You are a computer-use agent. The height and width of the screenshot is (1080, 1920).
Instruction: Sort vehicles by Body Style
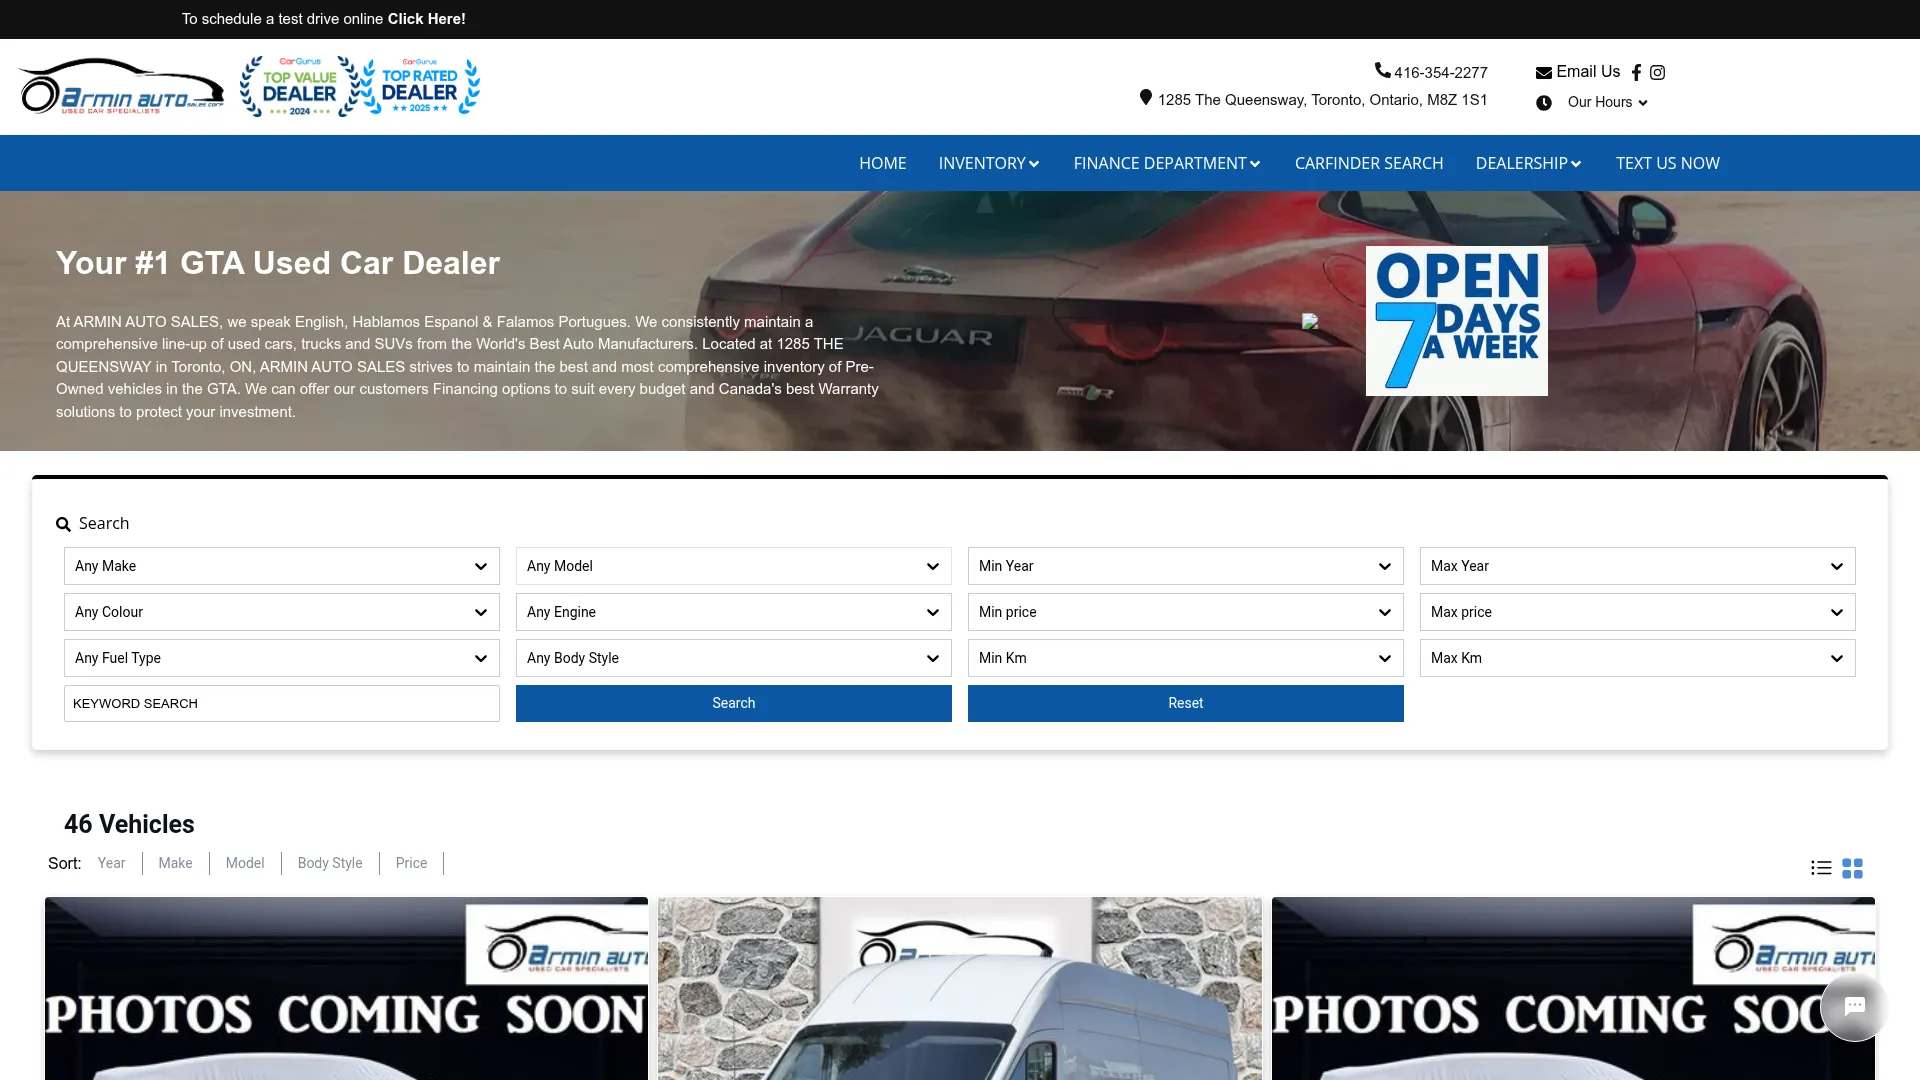(x=330, y=863)
